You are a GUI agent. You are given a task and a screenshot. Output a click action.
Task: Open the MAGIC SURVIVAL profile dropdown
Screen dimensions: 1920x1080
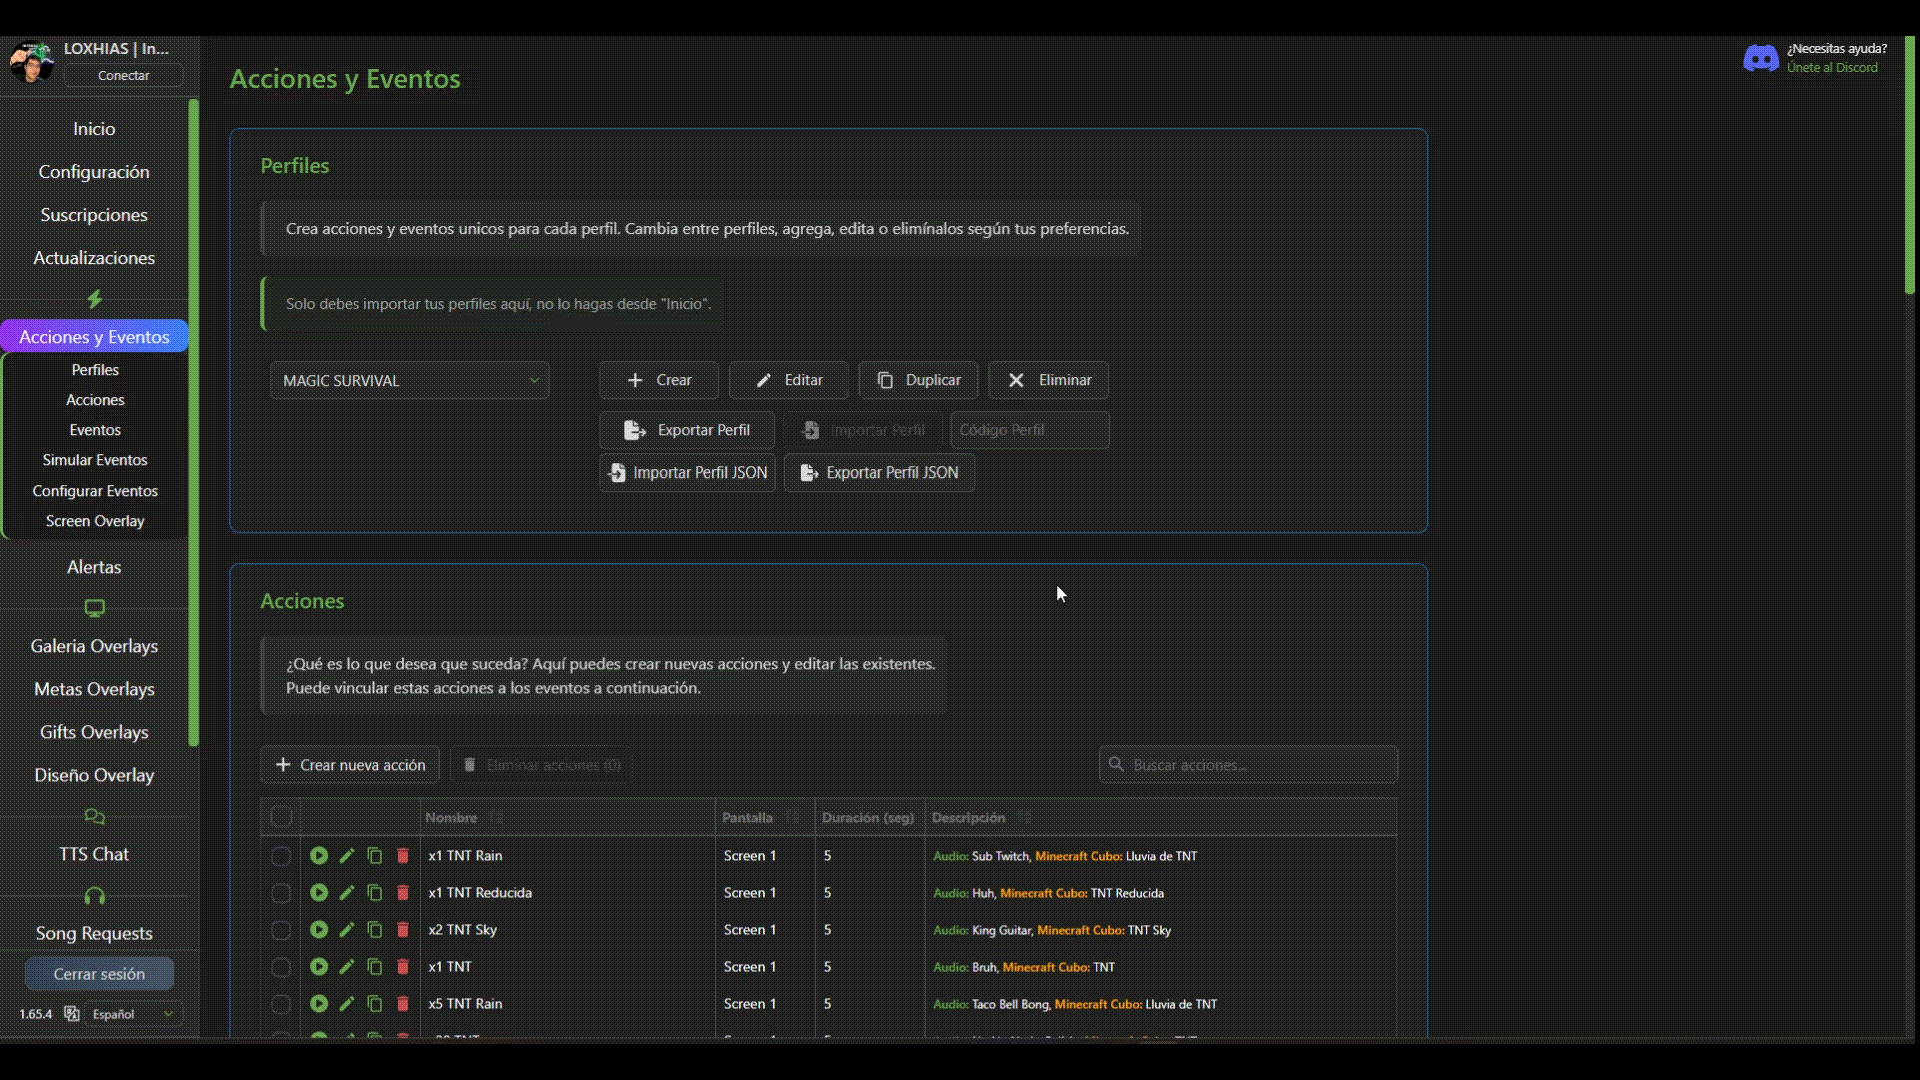pyautogui.click(x=409, y=381)
